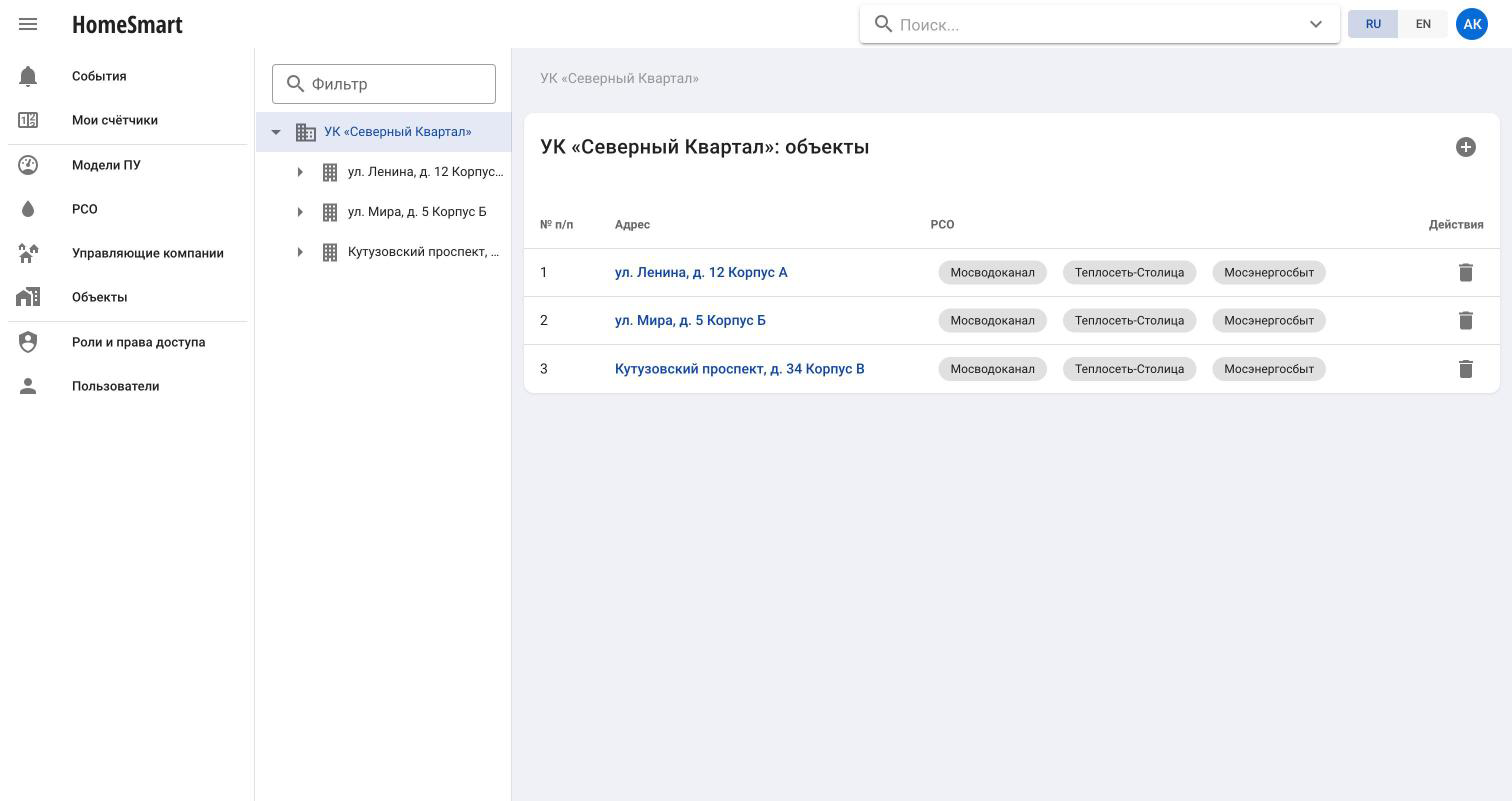Screen dimensions: 1512x801
Task: Open the AK user avatar menu
Action: coord(1472,24)
